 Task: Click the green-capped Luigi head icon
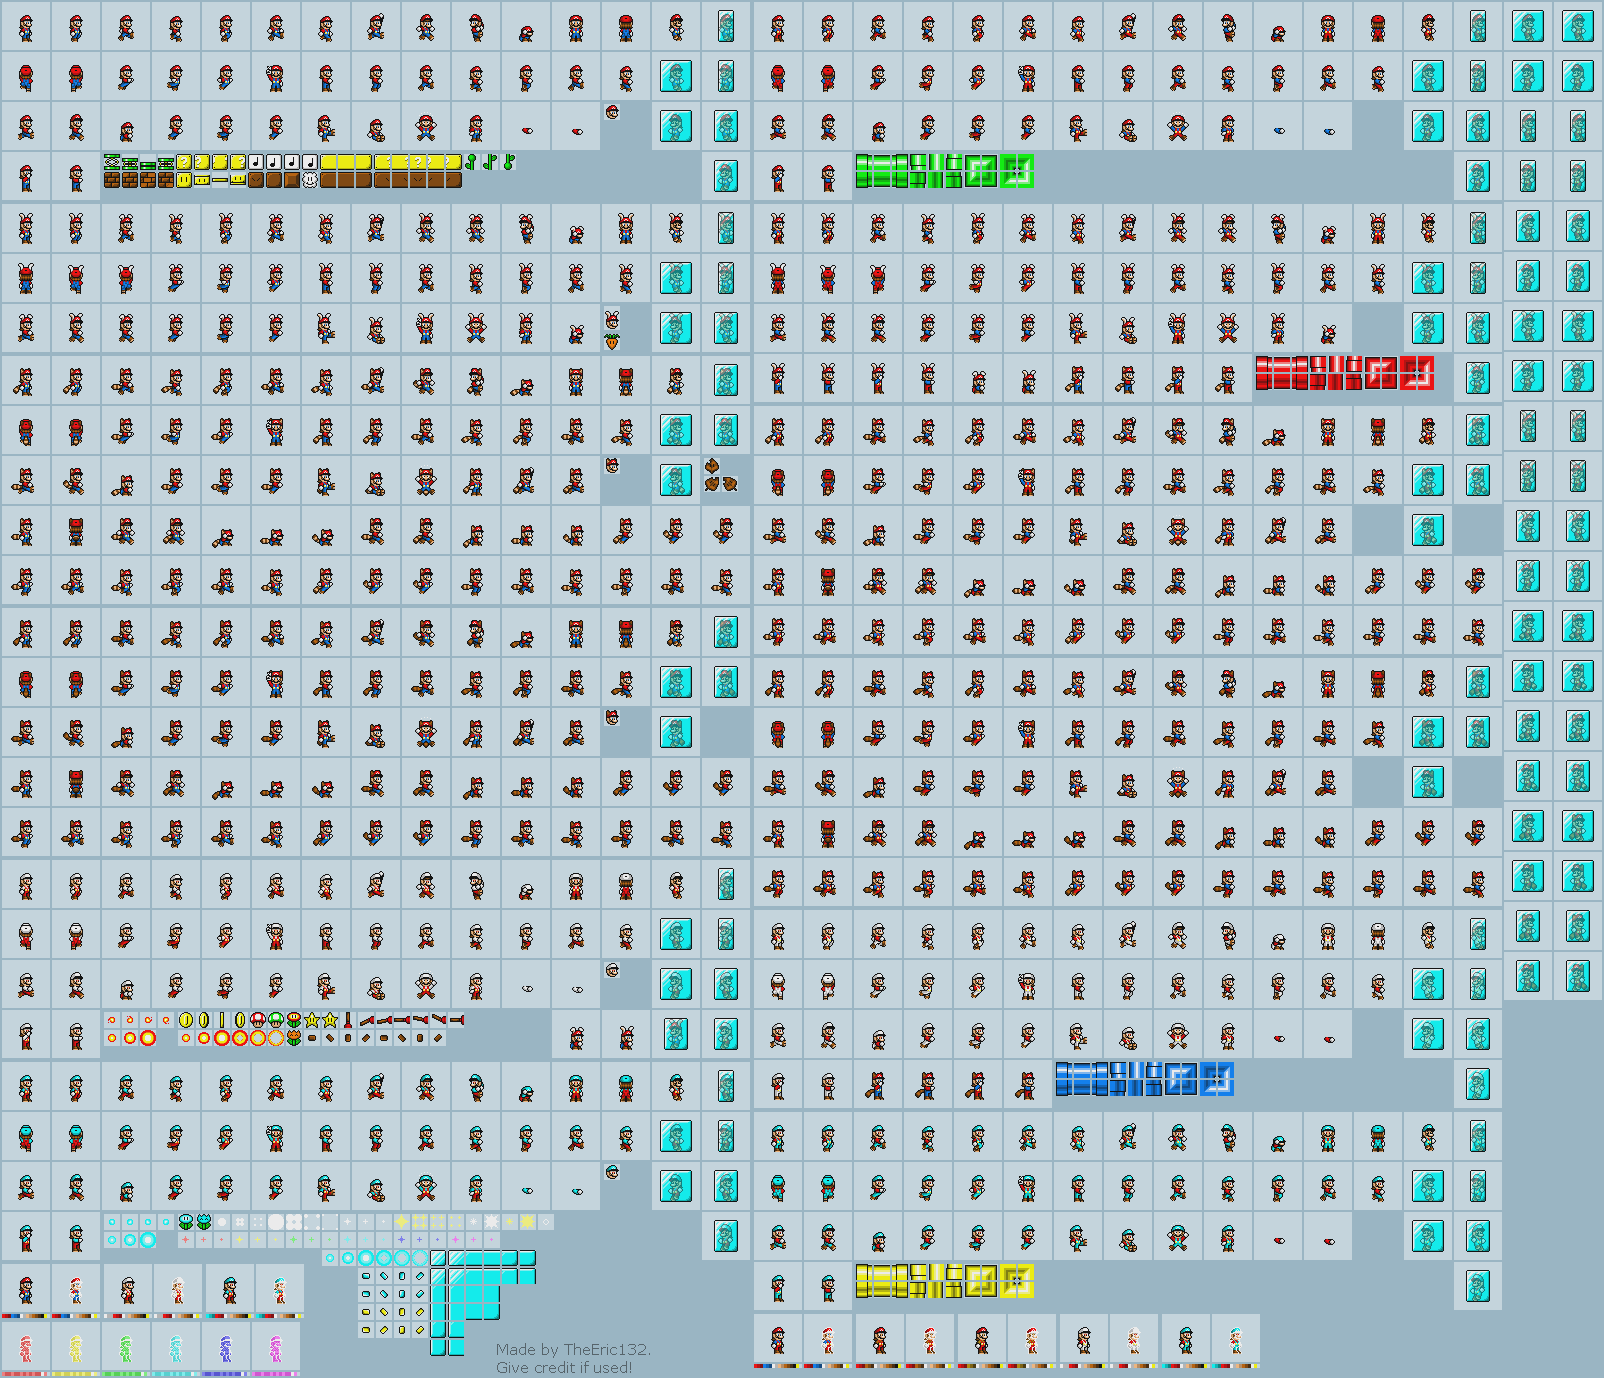612,1171
